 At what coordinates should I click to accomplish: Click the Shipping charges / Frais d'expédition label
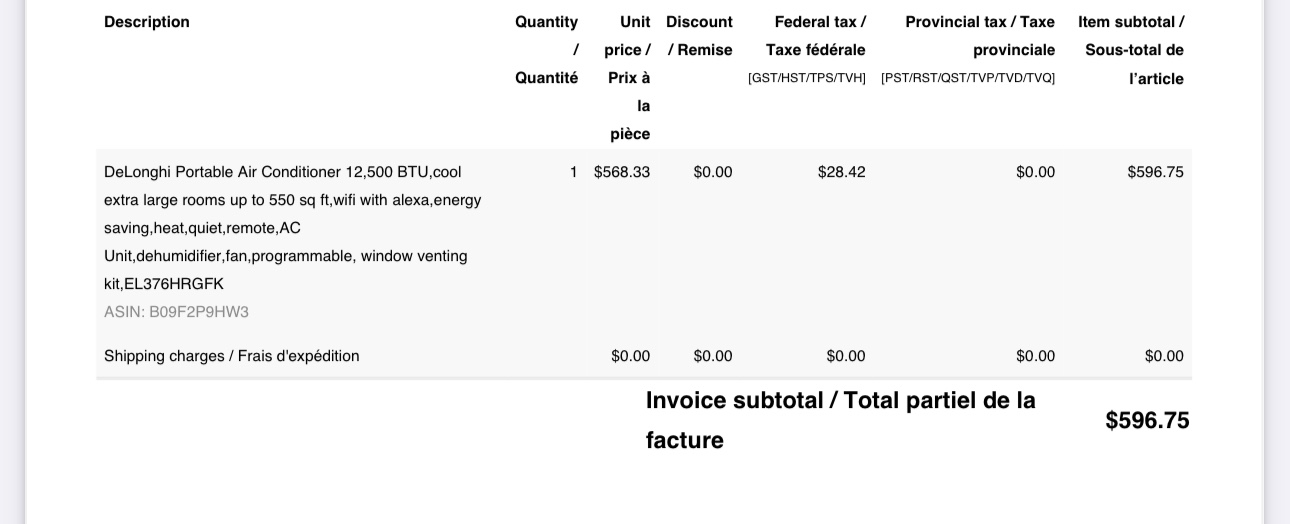point(231,356)
